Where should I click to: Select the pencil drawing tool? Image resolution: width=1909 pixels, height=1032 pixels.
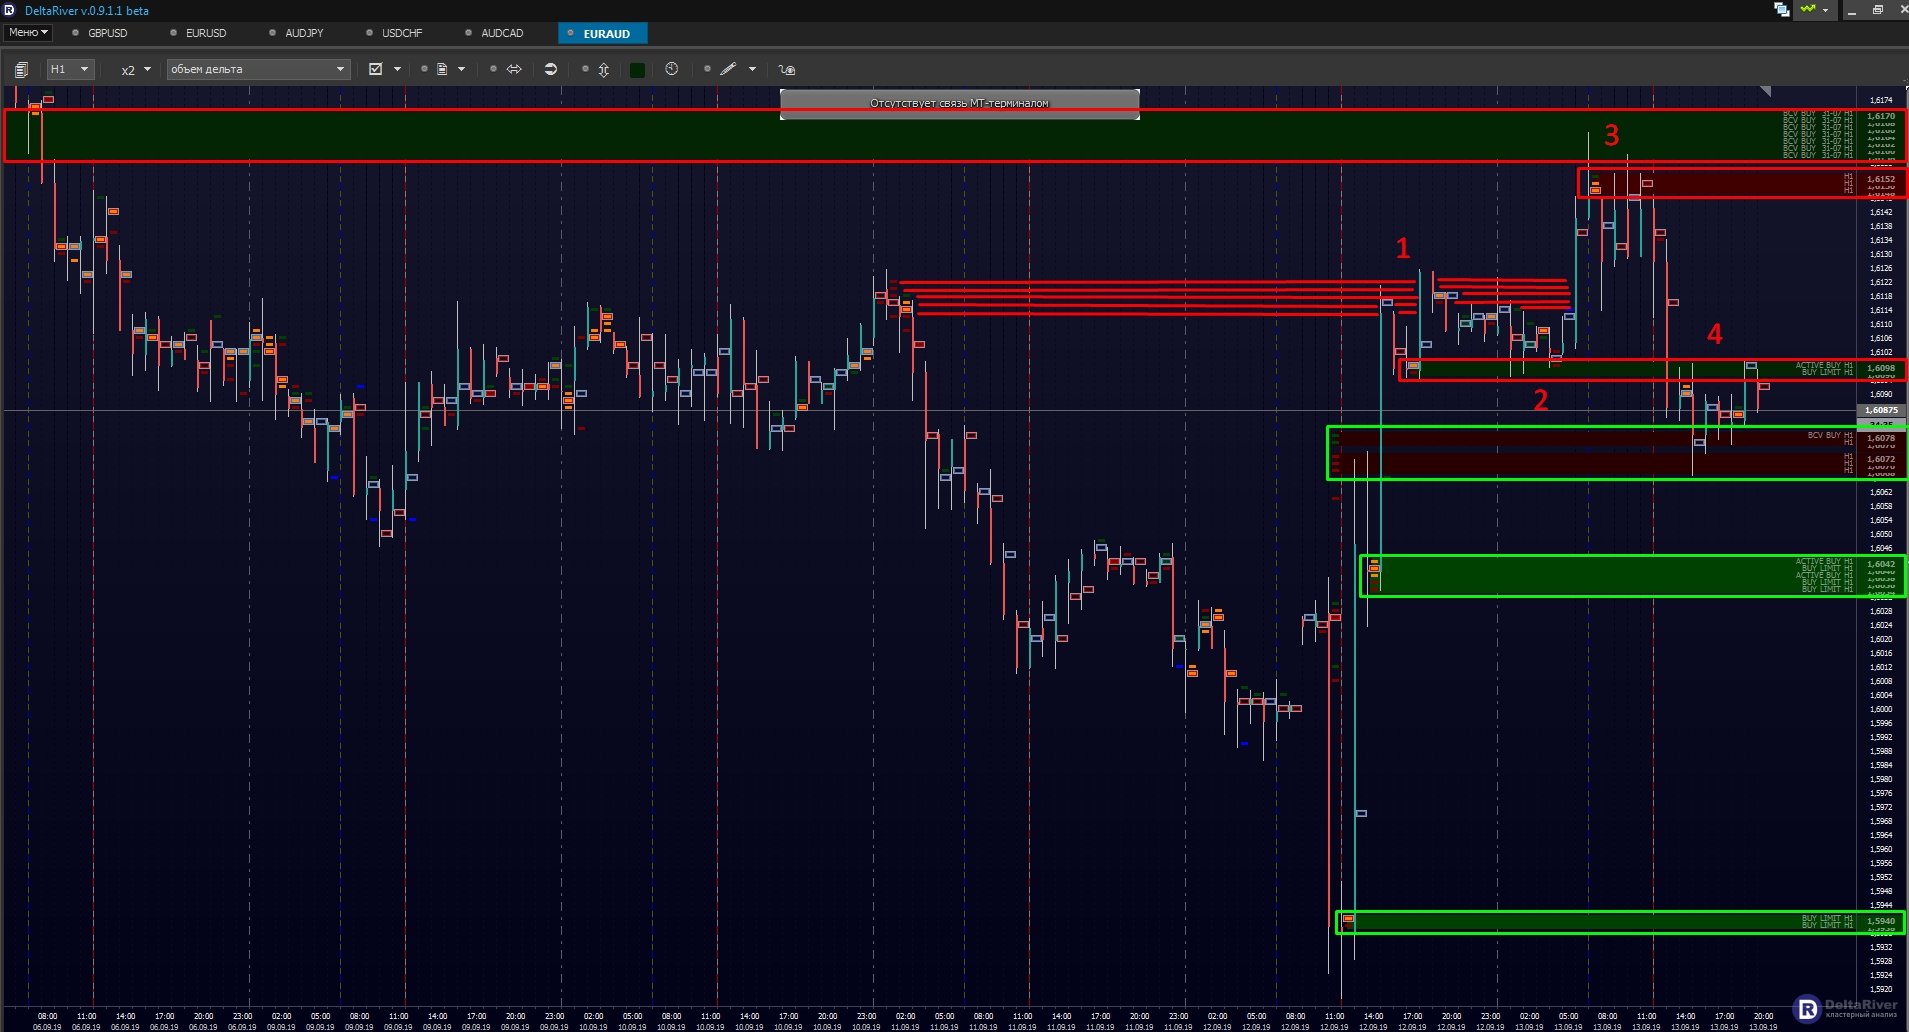[x=728, y=69]
